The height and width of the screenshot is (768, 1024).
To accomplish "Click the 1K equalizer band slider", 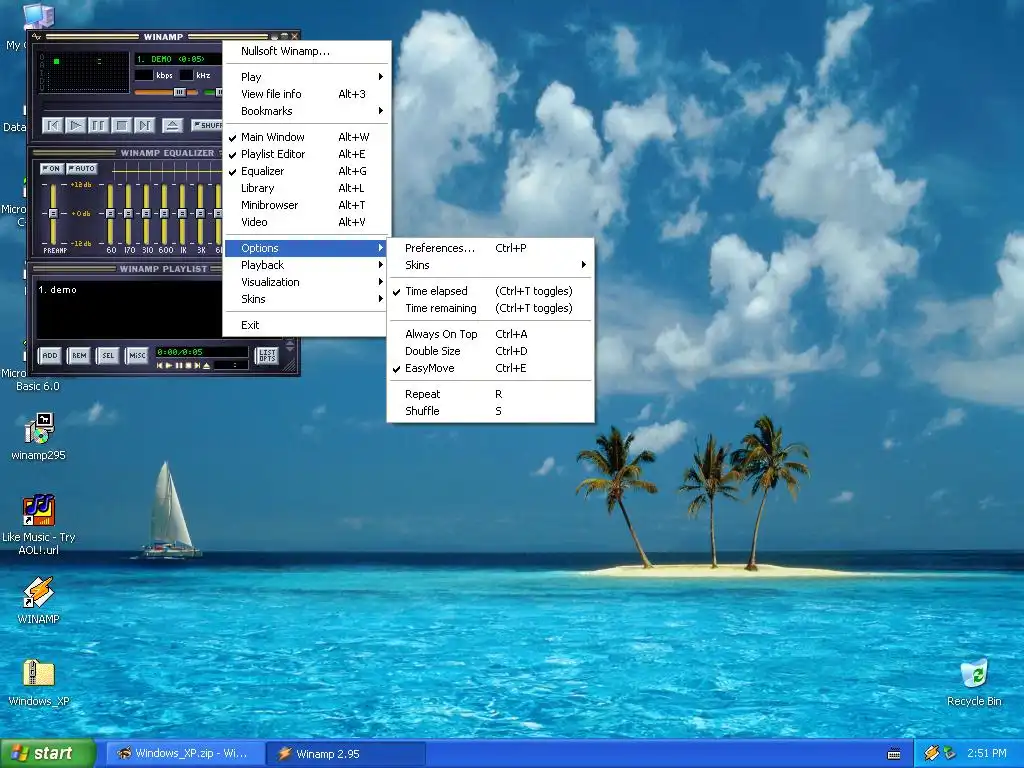I will coord(183,213).
